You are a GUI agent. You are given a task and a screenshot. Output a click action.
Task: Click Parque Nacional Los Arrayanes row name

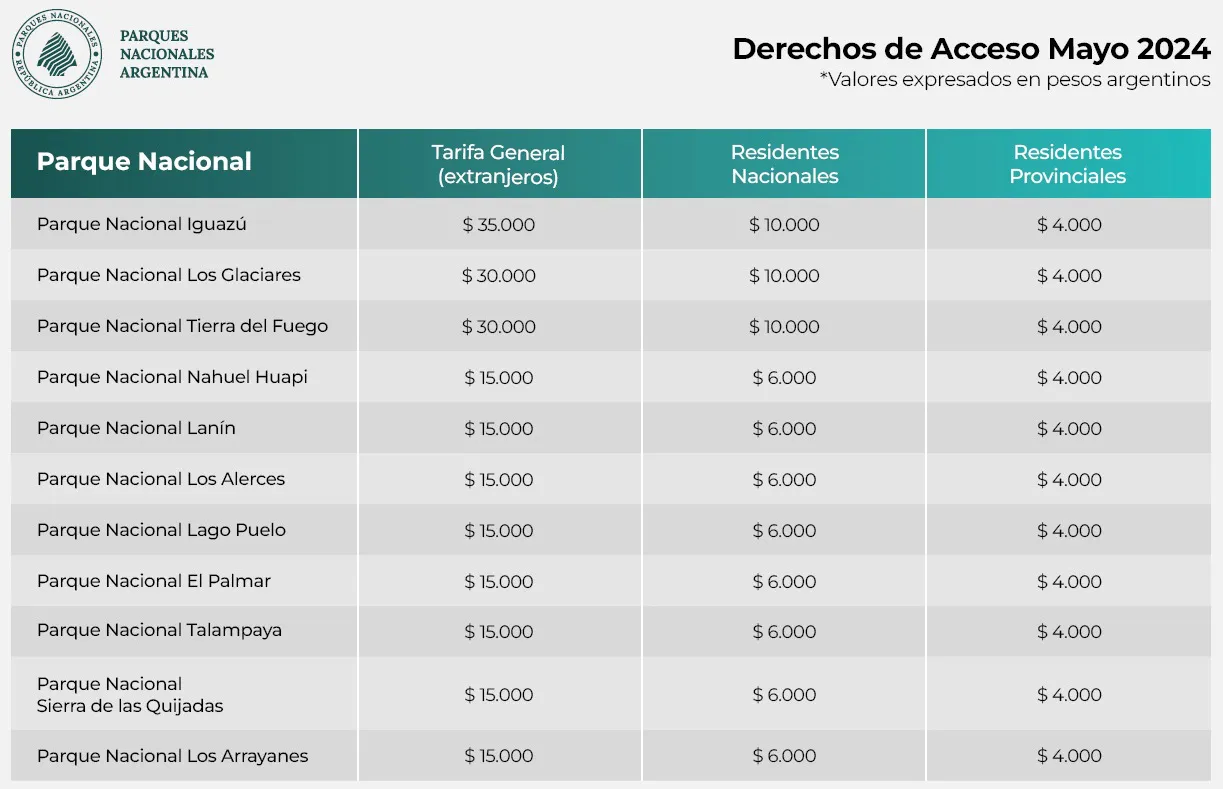coord(172,756)
